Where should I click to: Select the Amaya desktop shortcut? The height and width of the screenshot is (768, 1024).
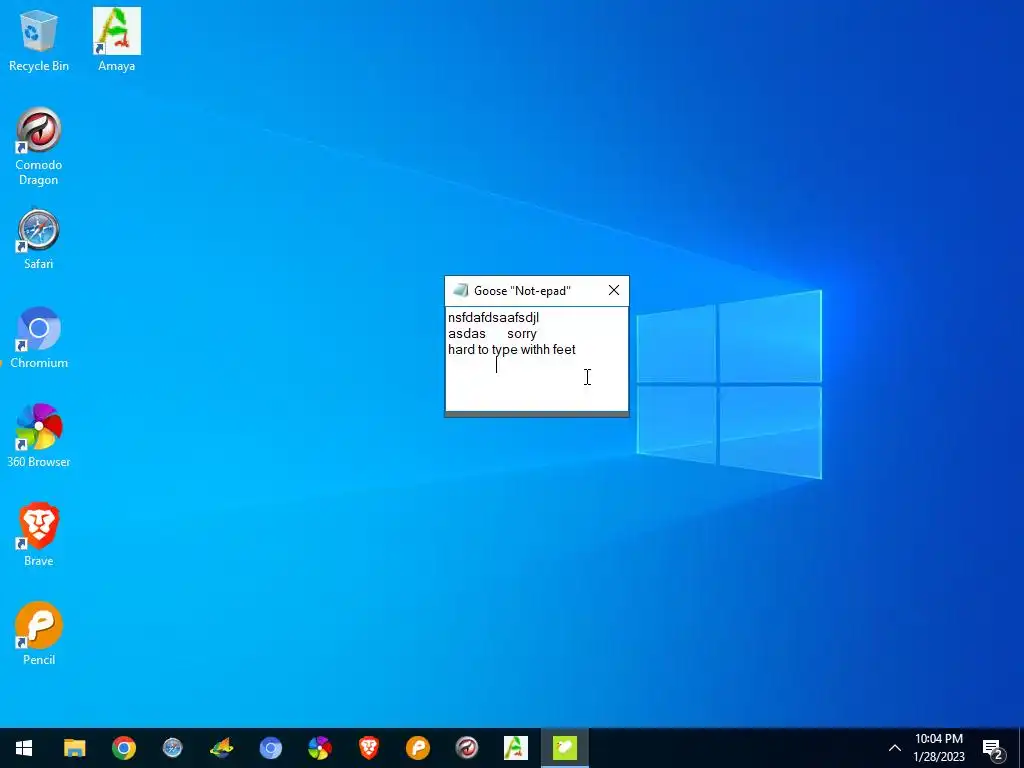click(116, 40)
